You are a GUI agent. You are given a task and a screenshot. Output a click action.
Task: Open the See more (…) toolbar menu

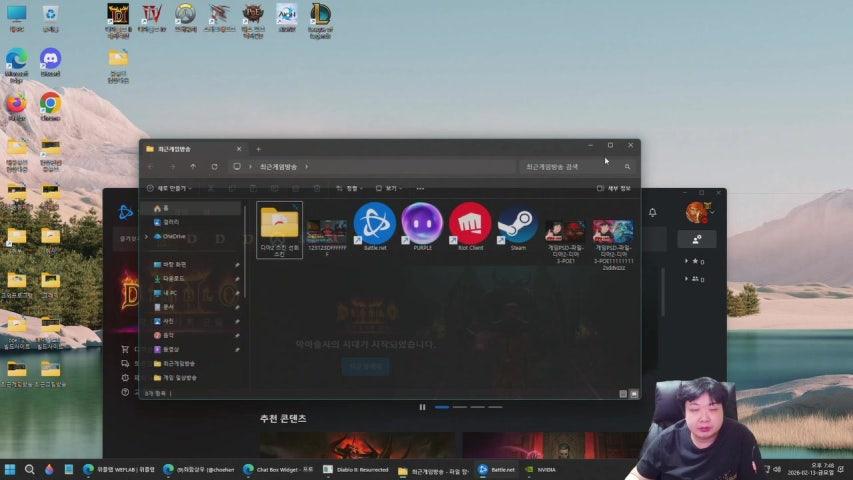coord(420,188)
